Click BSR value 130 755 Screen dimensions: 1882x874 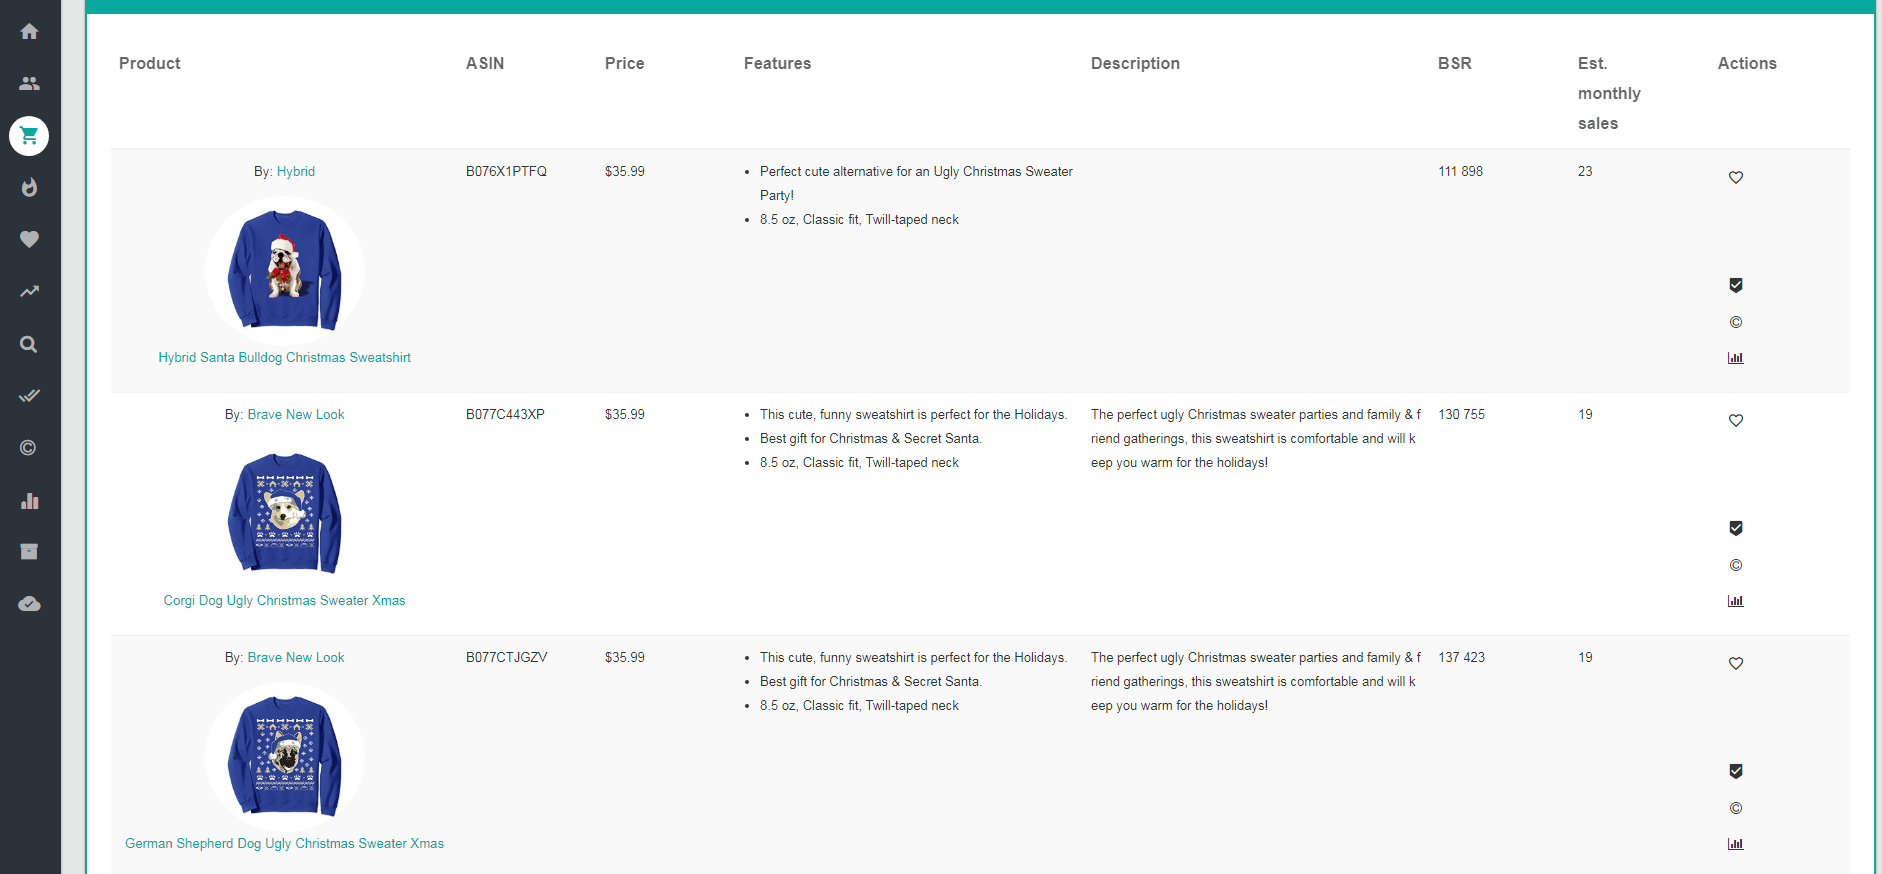tap(1462, 414)
